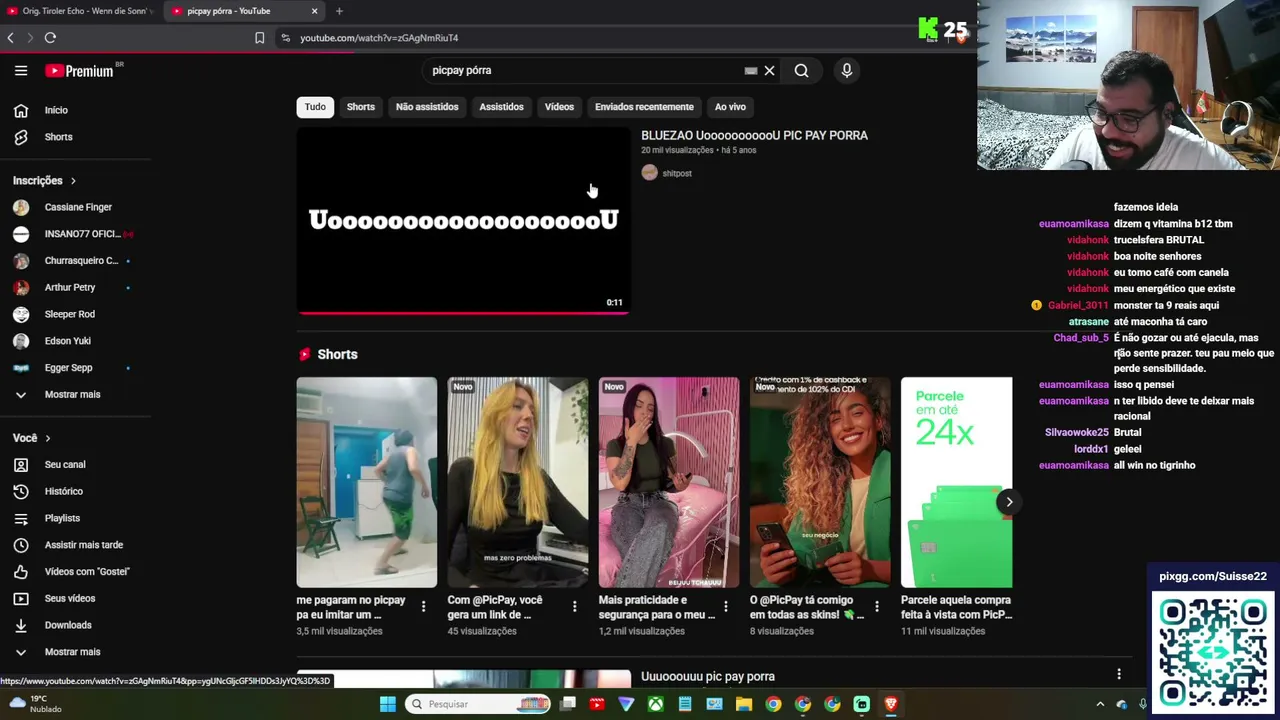1280x720 pixels.
Task: Filter results by Shorts chip
Action: click(x=361, y=107)
